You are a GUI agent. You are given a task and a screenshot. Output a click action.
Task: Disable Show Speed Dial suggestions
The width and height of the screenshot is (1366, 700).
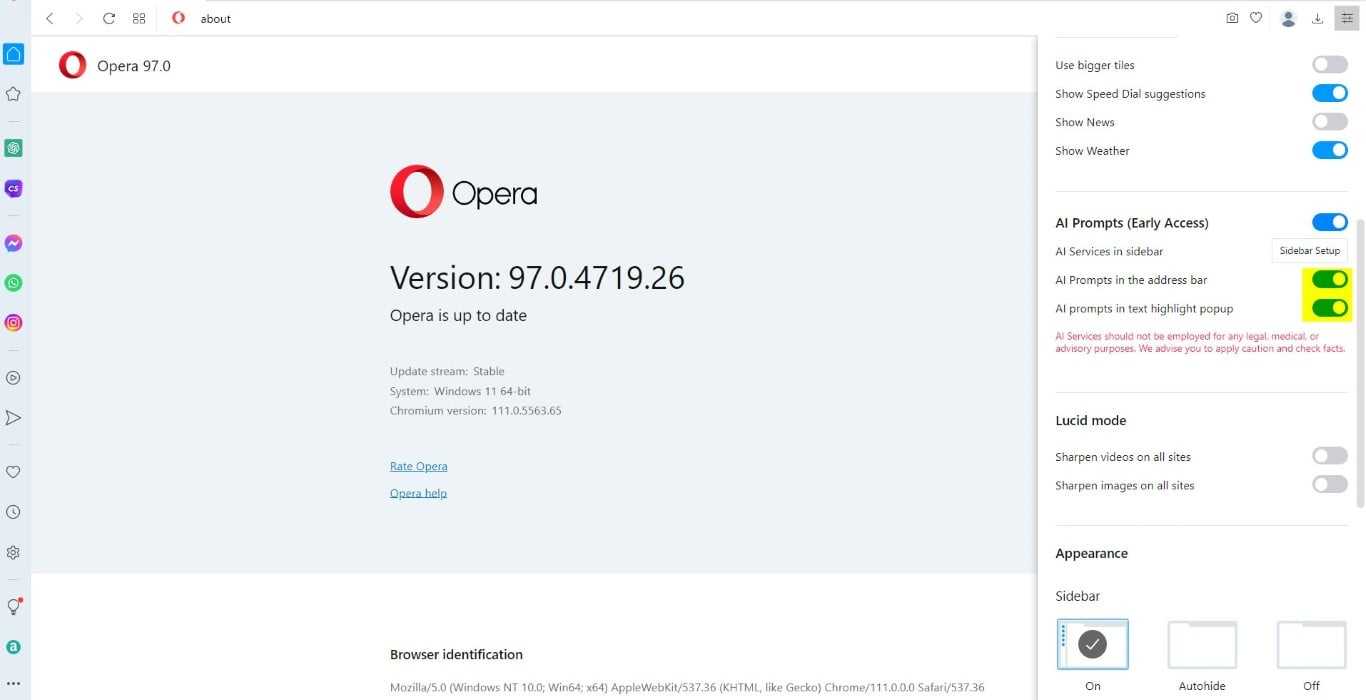pos(1330,93)
